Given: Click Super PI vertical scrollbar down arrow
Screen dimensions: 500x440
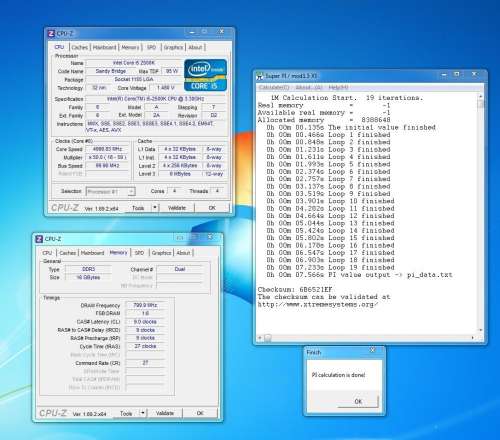Looking at the screenshot, I should [480, 330].
